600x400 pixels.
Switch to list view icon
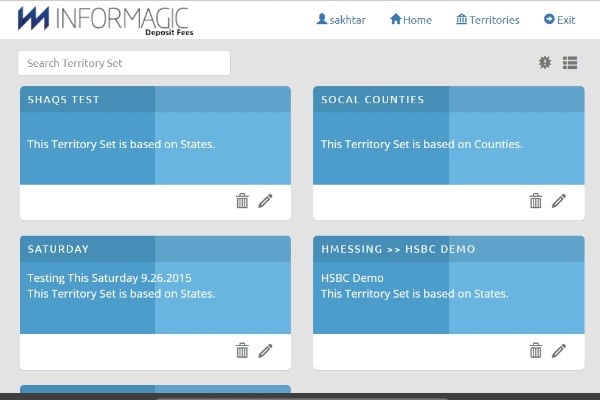tap(570, 63)
